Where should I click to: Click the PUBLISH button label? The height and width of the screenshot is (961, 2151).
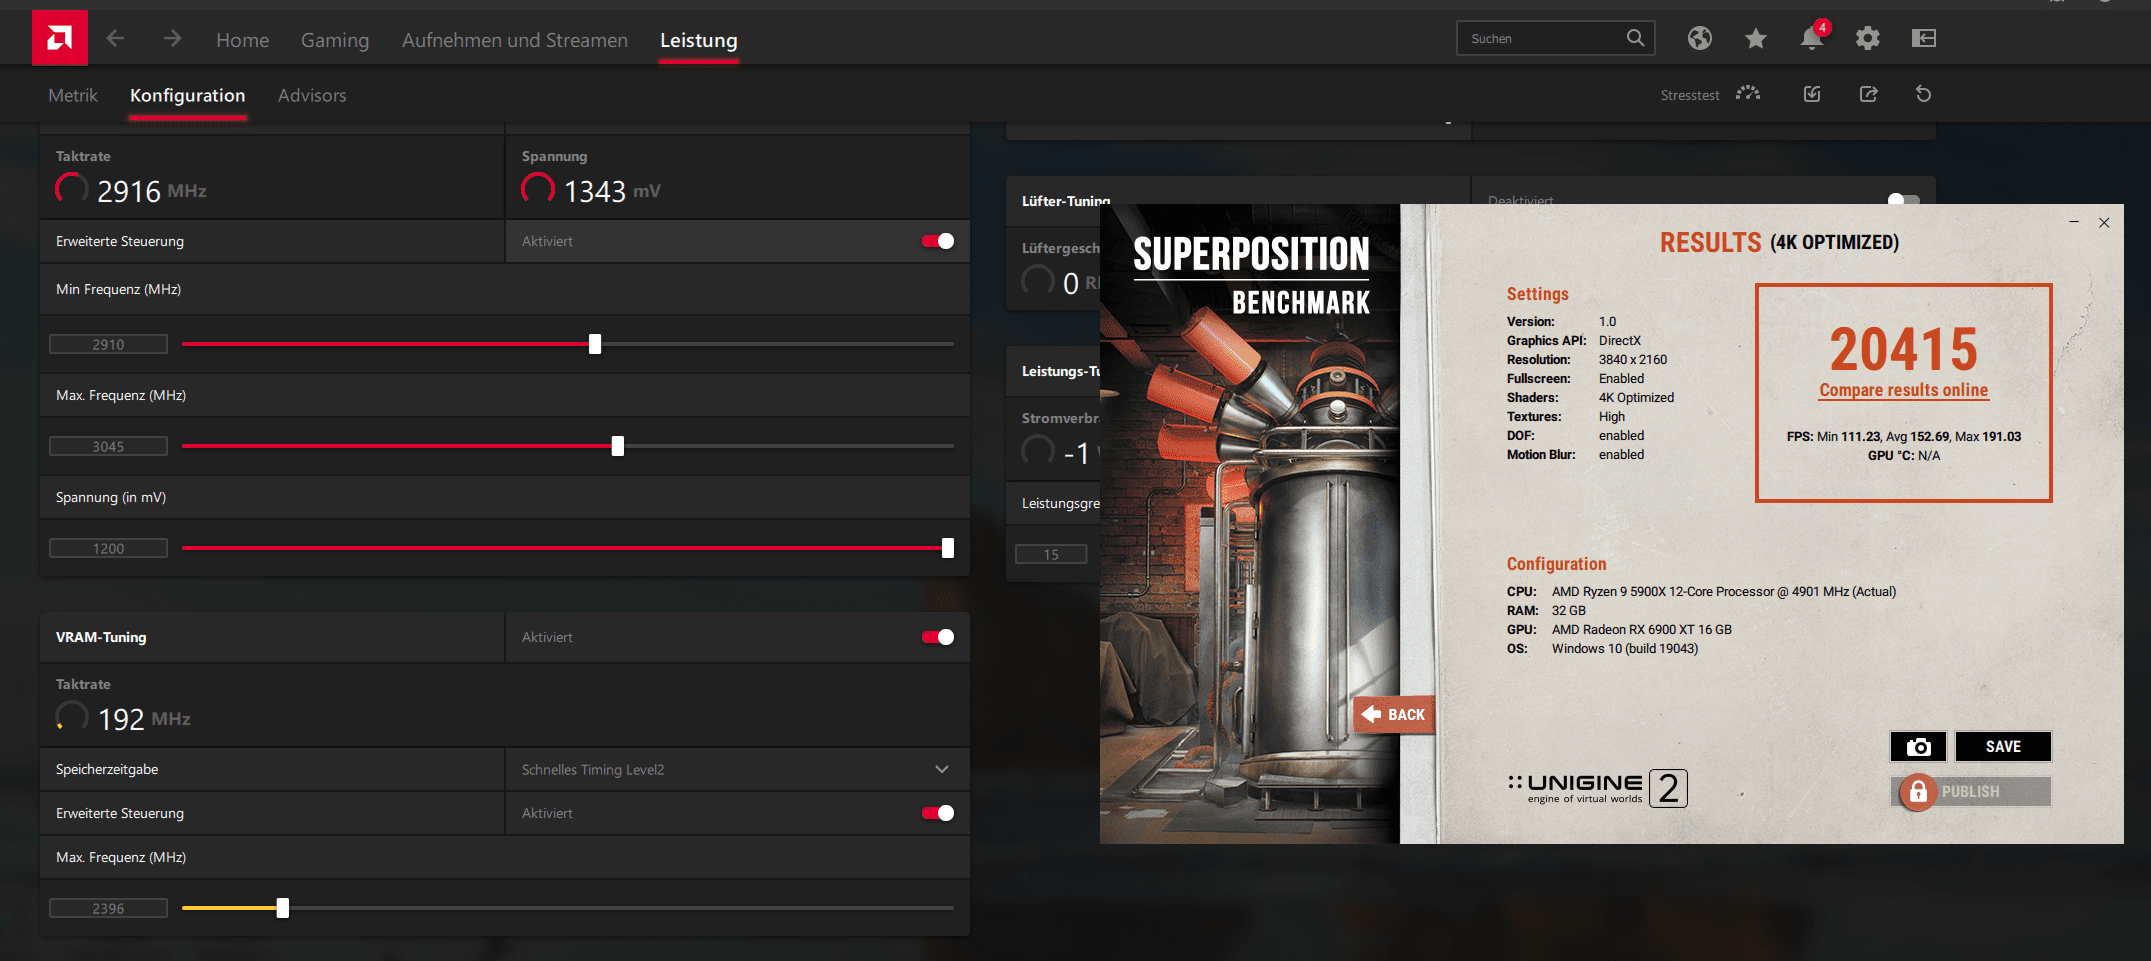(1971, 792)
